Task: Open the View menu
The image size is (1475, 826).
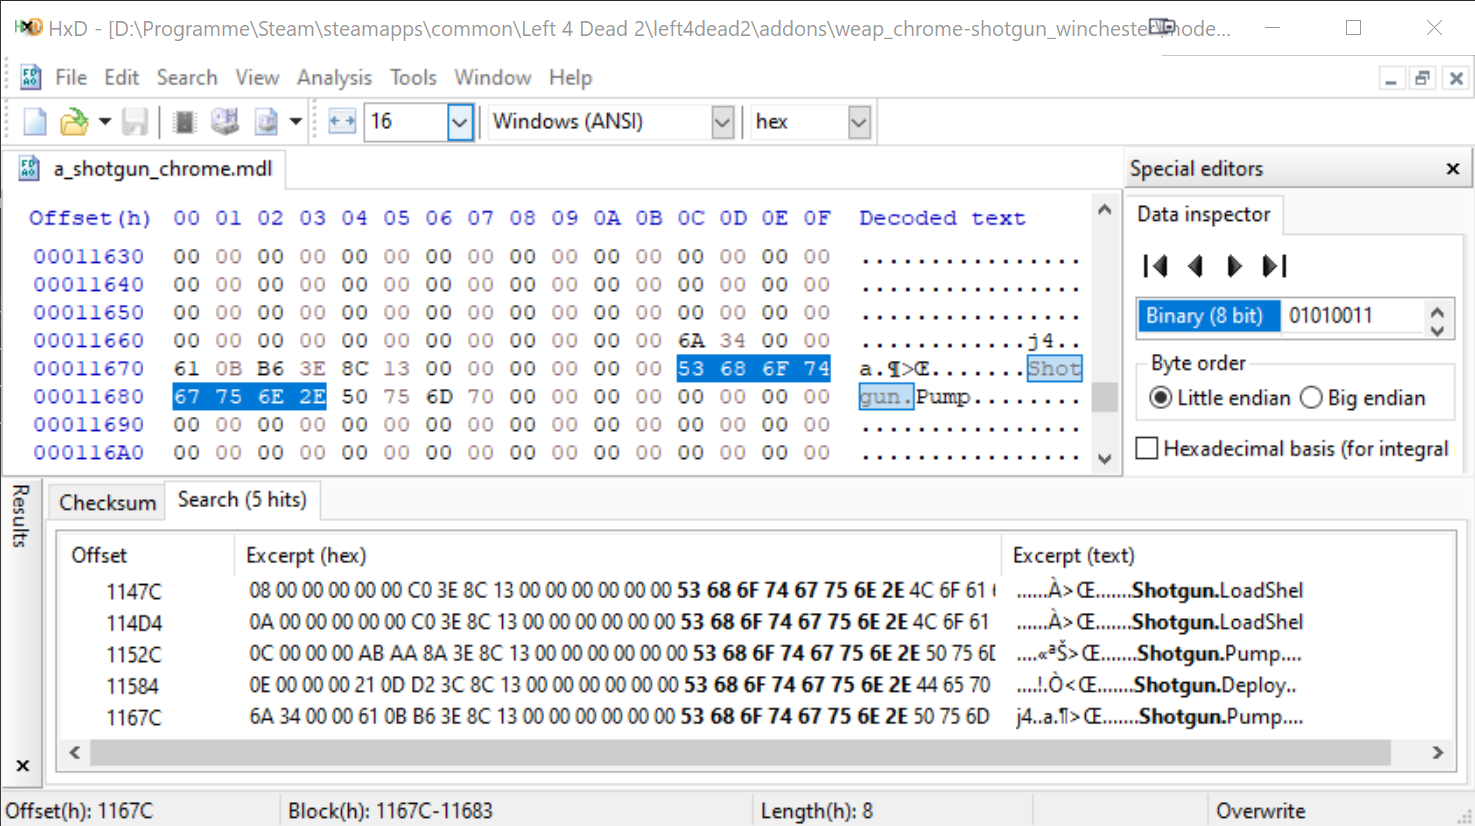Action: 257,77
